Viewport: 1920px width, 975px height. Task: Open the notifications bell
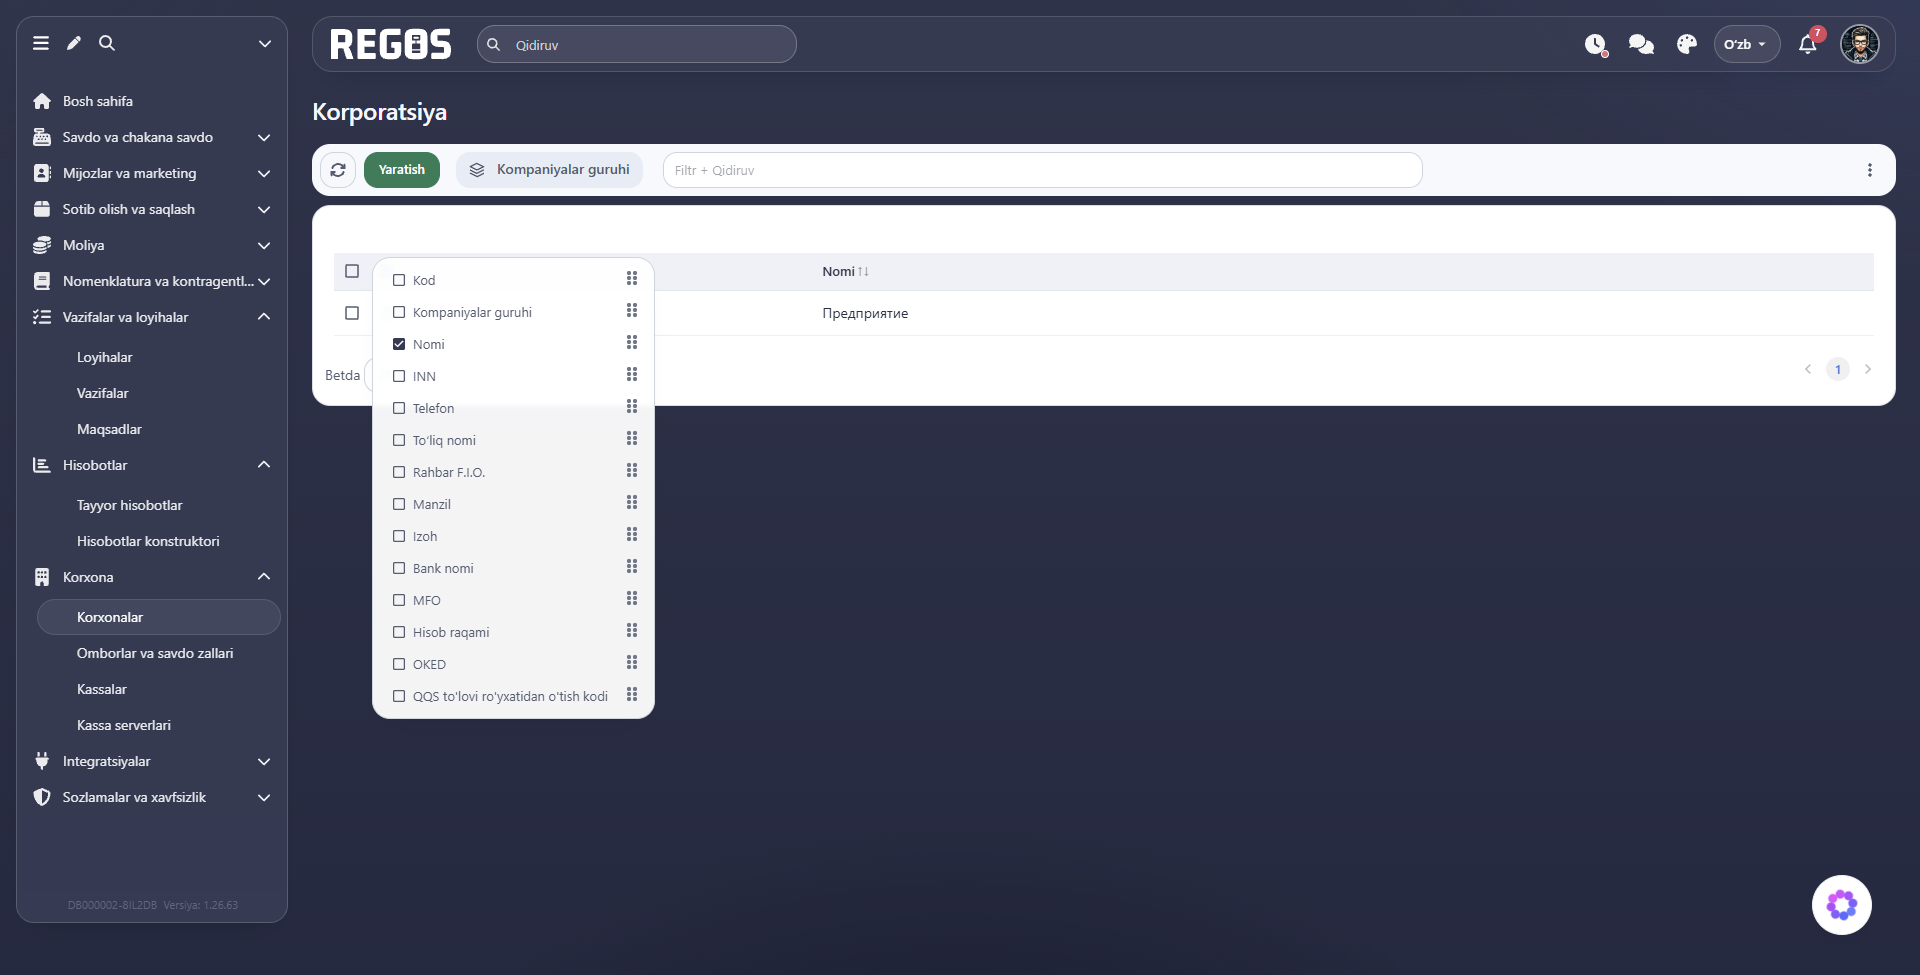pos(1808,44)
